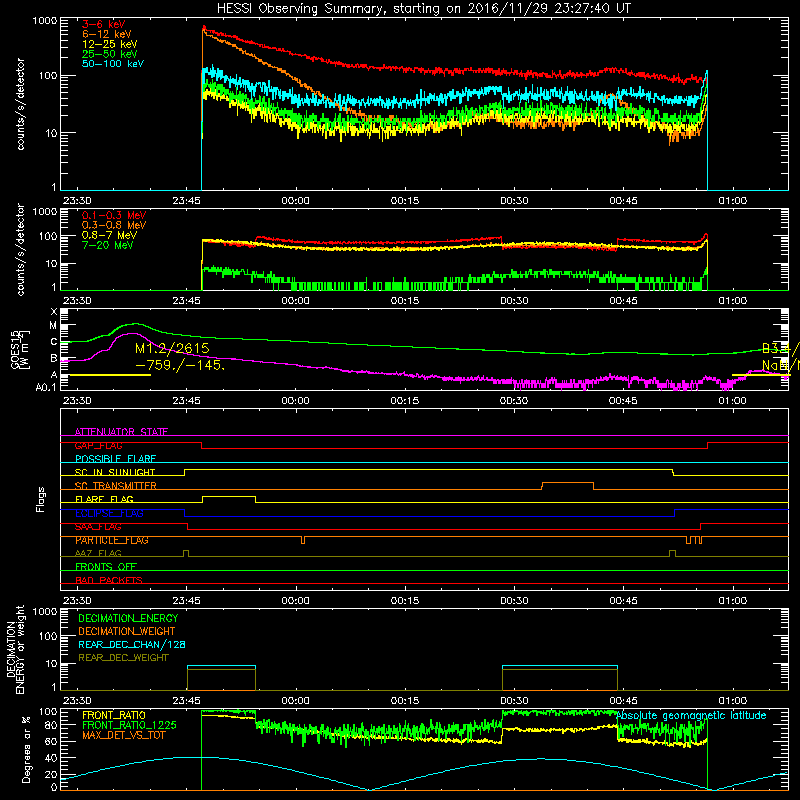Click the second rear decimation rectangle near 00:30
Screen dimensions: 800x800
(x=560, y=678)
